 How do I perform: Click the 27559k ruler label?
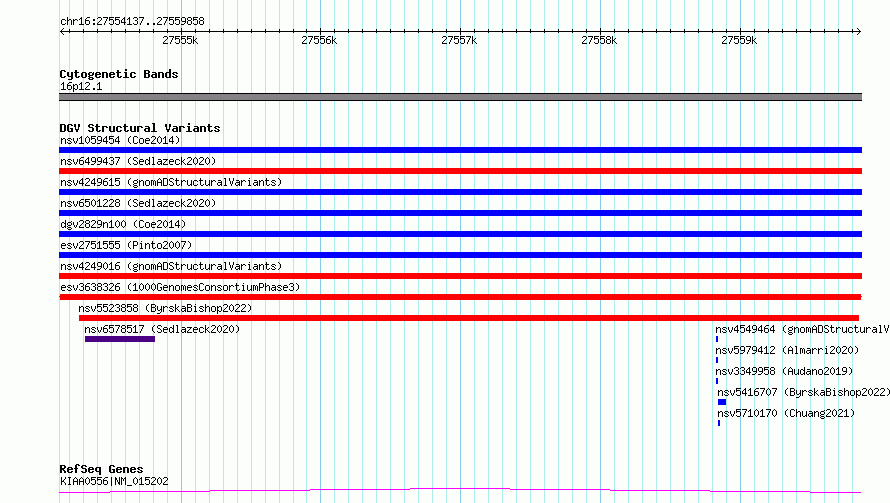point(739,40)
